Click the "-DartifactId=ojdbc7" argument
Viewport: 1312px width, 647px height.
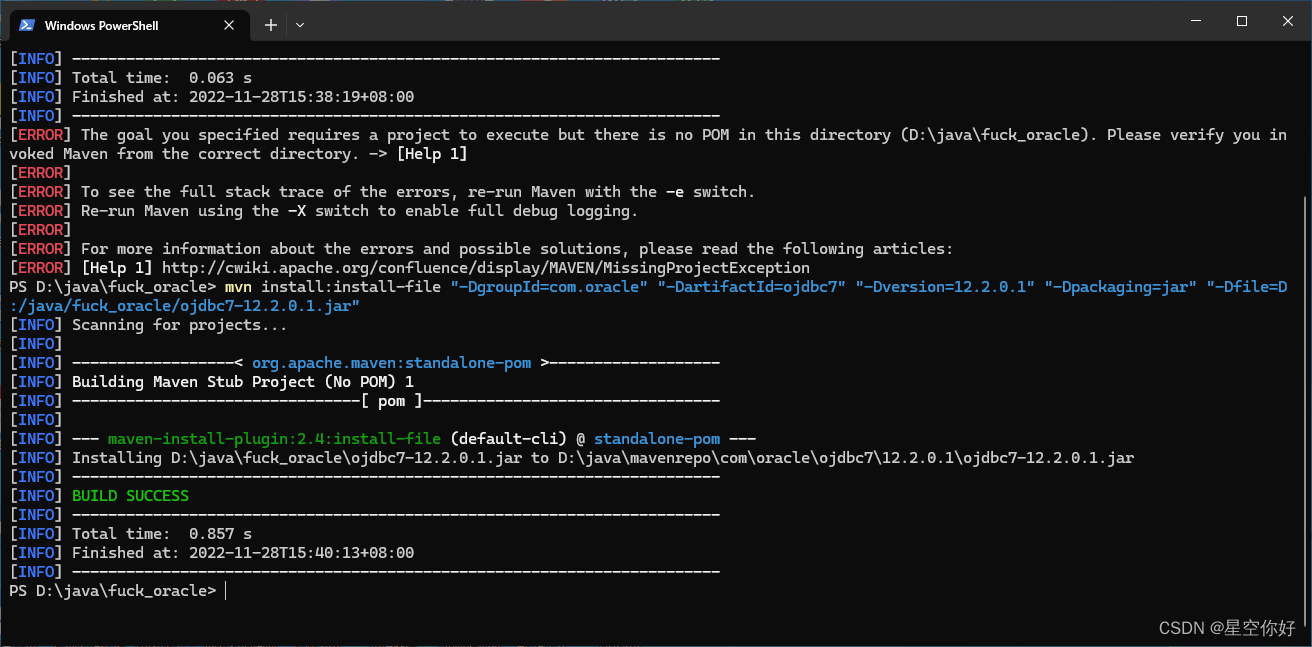751,287
